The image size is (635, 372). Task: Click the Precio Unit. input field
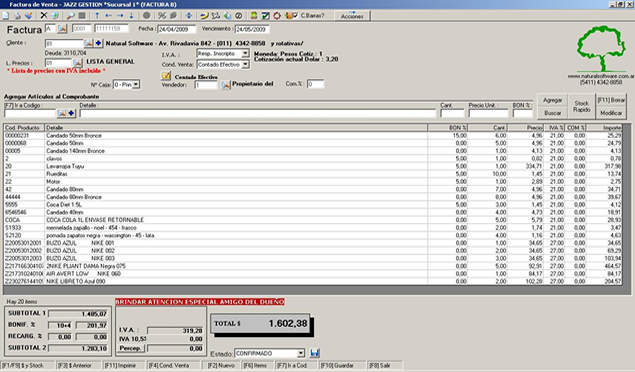tap(488, 113)
